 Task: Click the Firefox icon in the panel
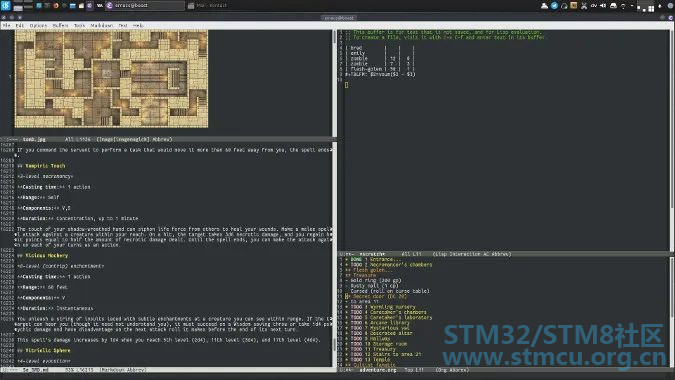[x=56, y=6]
